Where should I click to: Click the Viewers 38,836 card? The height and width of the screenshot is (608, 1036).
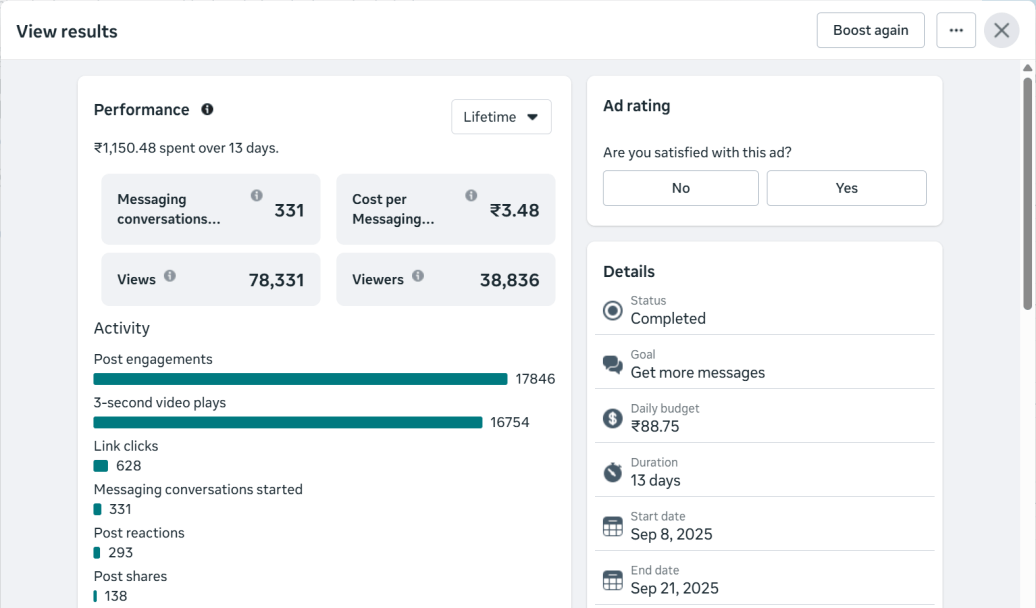(x=446, y=280)
